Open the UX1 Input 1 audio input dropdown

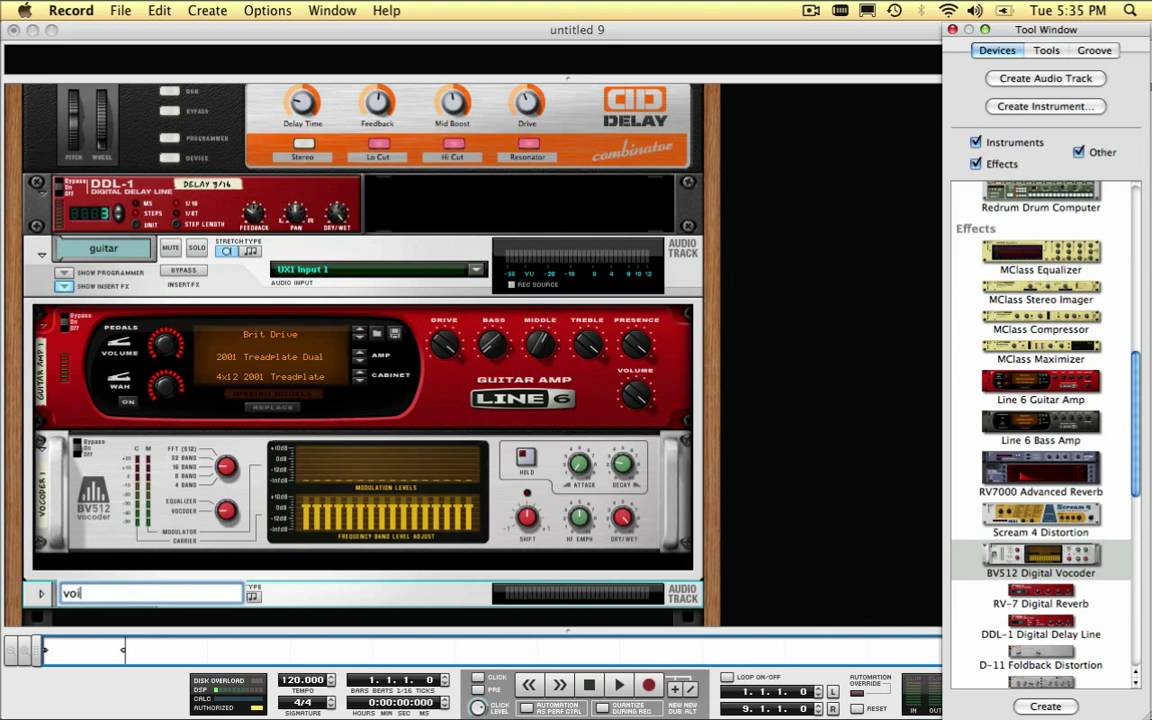pyautogui.click(x=476, y=269)
